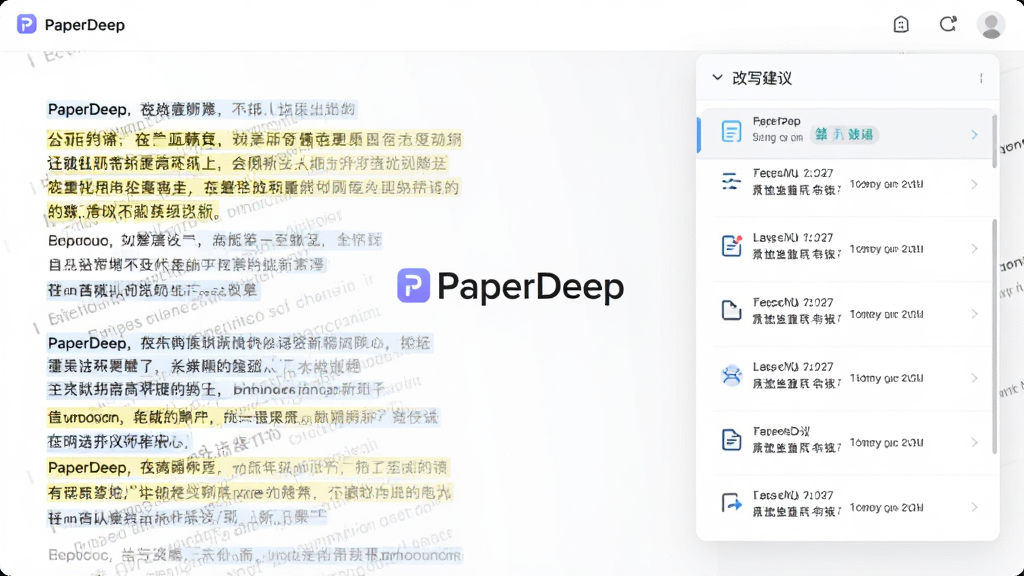Viewport: 1024px width, 576px height.
Task: Open the user avatar in the top bar
Action: (991, 25)
